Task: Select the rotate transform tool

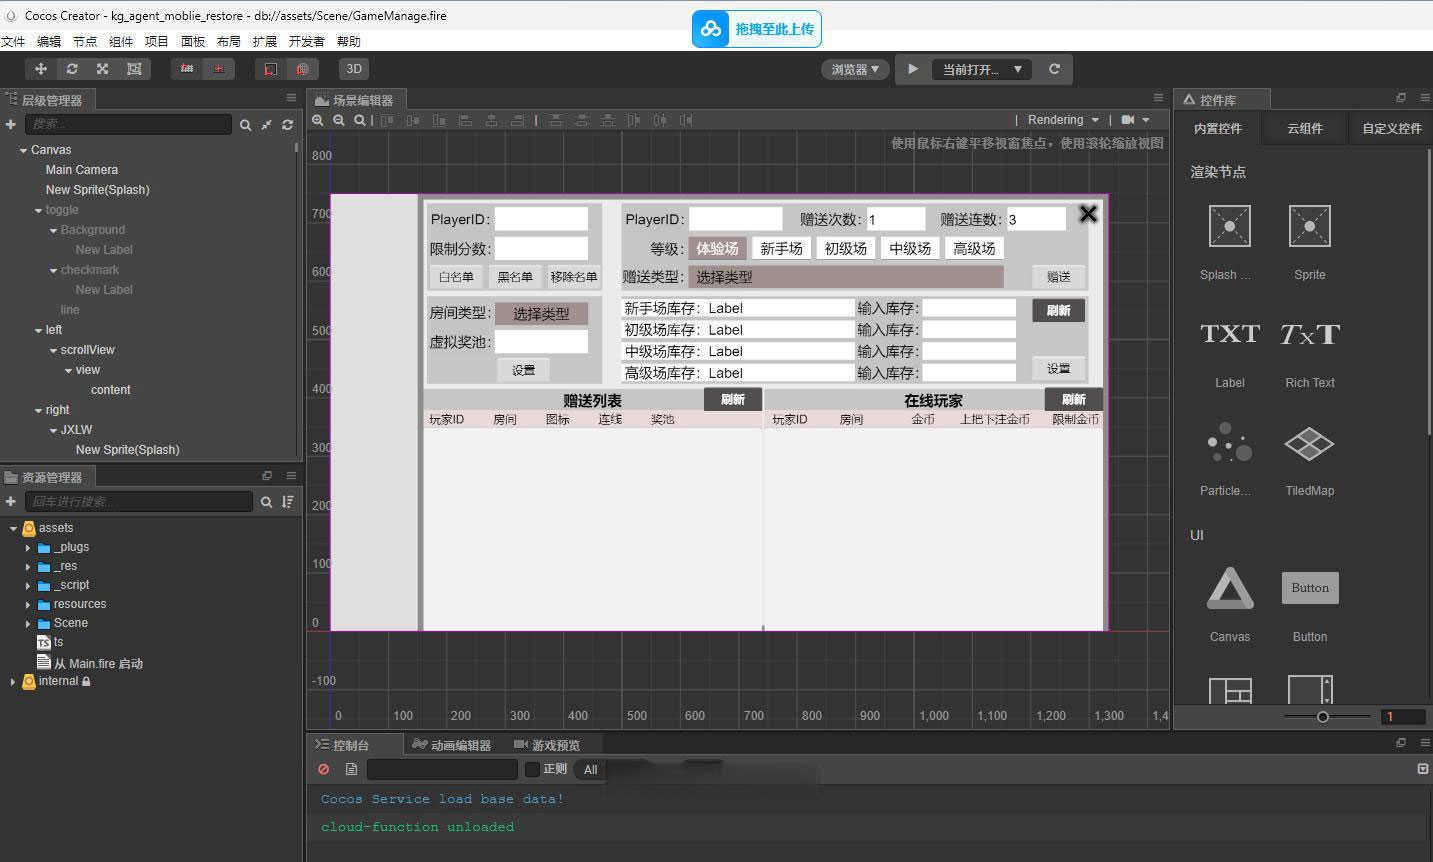Action: tap(72, 69)
